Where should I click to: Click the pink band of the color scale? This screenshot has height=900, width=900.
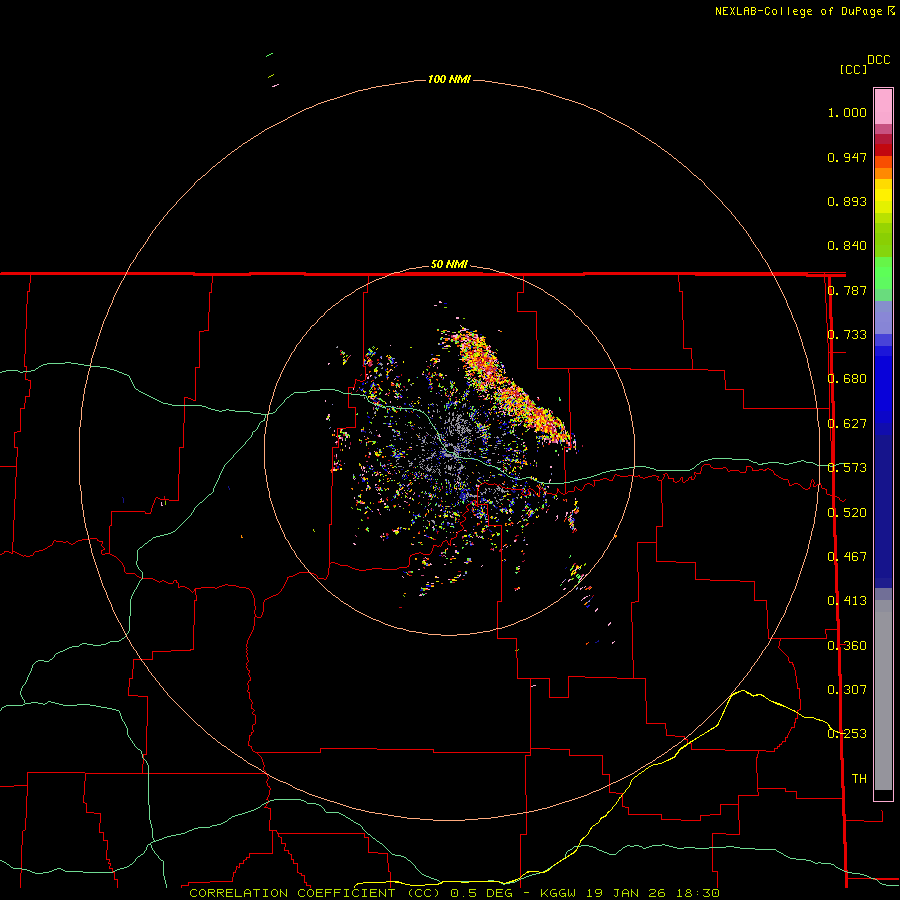883,107
